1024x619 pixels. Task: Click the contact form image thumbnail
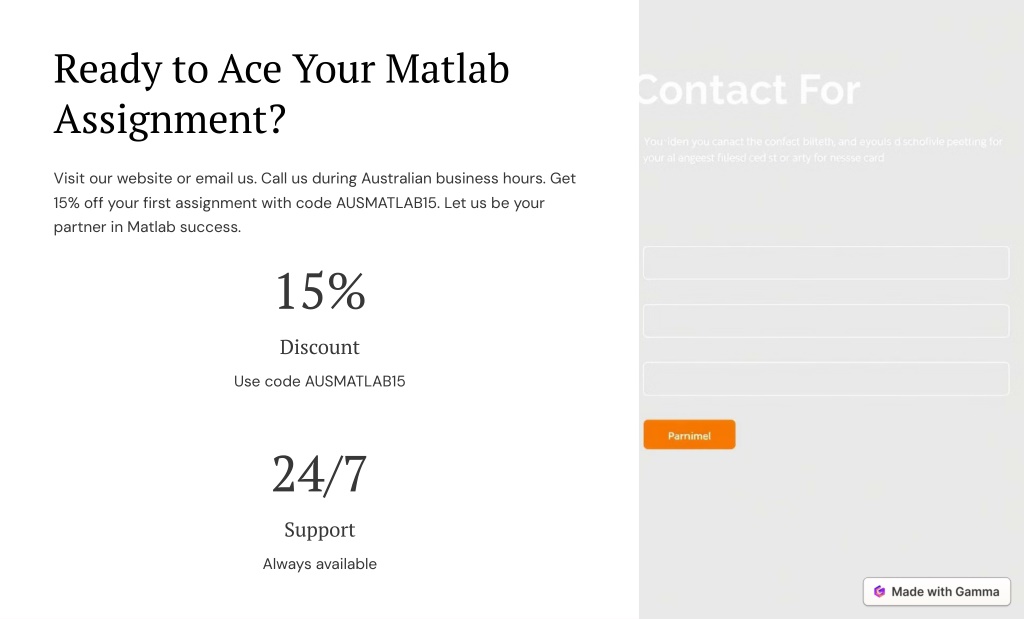(831, 310)
